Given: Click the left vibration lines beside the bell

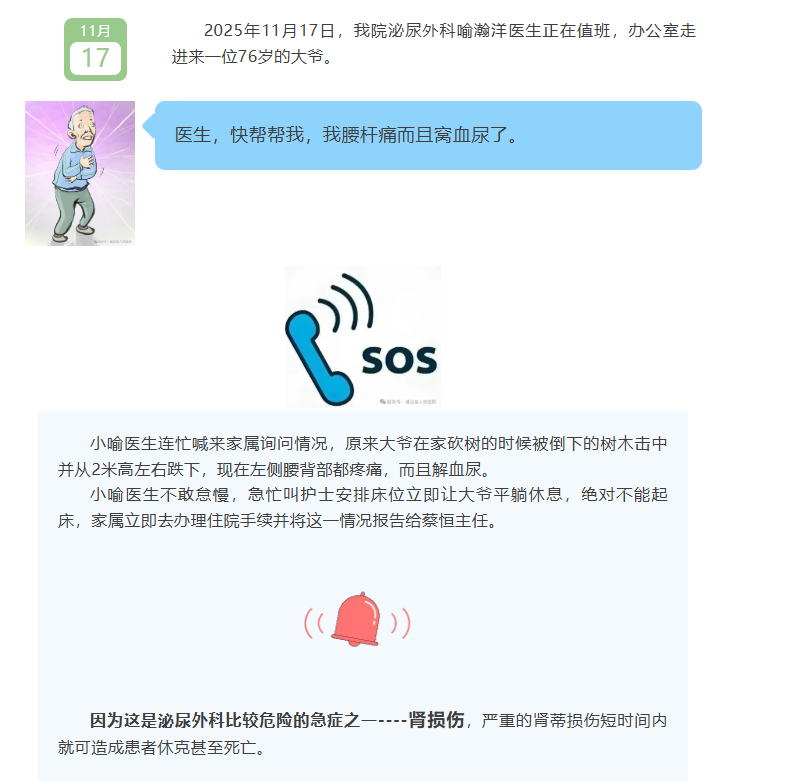Looking at the screenshot, I should tap(314, 623).
